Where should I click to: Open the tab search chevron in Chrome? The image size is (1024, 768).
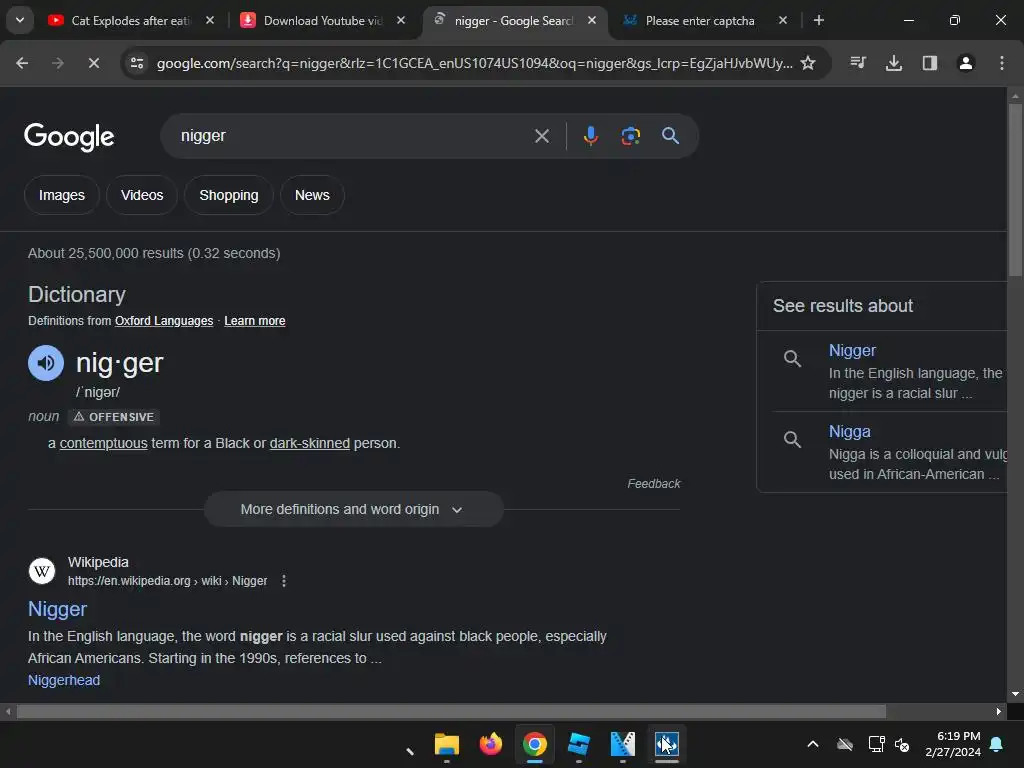pyautogui.click(x=20, y=20)
